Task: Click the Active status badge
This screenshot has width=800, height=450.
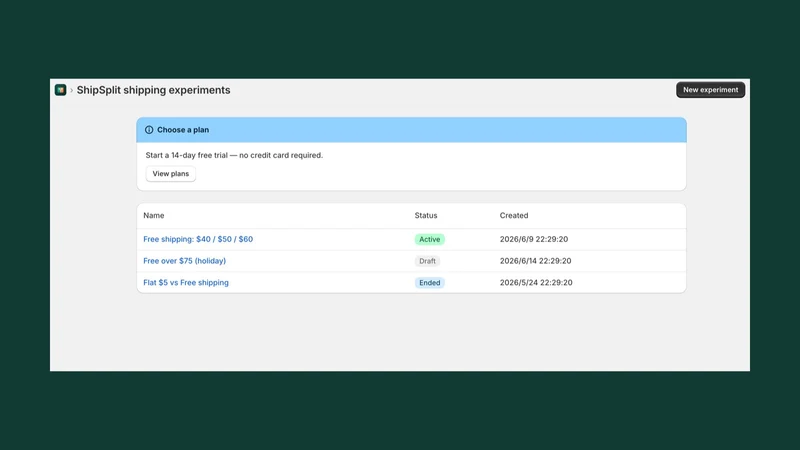Action: [430, 239]
